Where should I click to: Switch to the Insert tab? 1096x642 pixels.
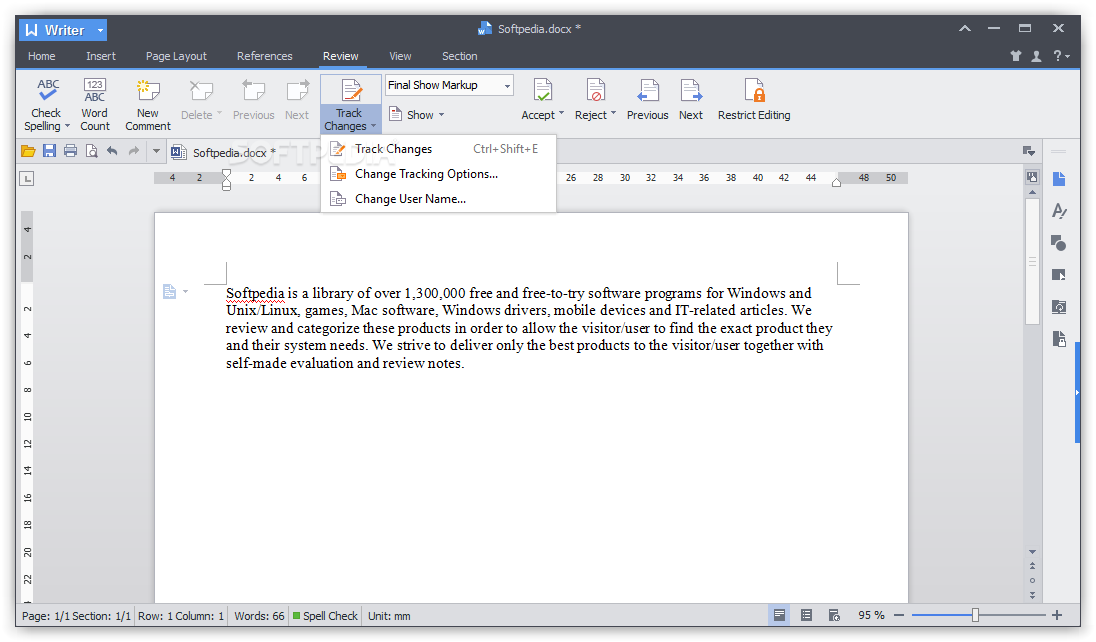coord(101,56)
